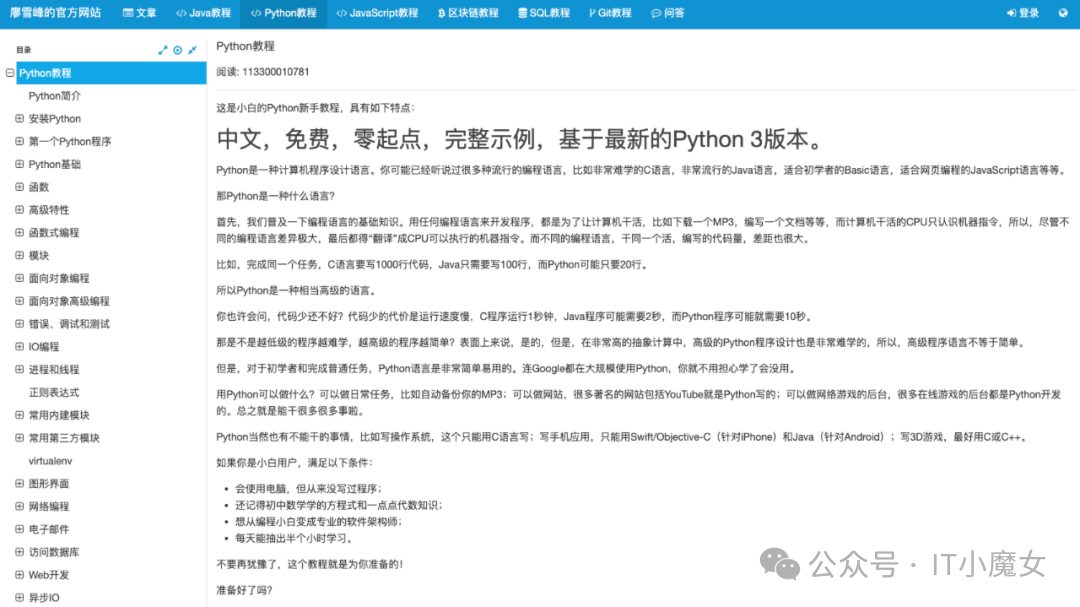Image resolution: width=1080 pixels, height=607 pixels.
Task: Switch to the JavaScript教程 tab
Action: click(x=377, y=13)
